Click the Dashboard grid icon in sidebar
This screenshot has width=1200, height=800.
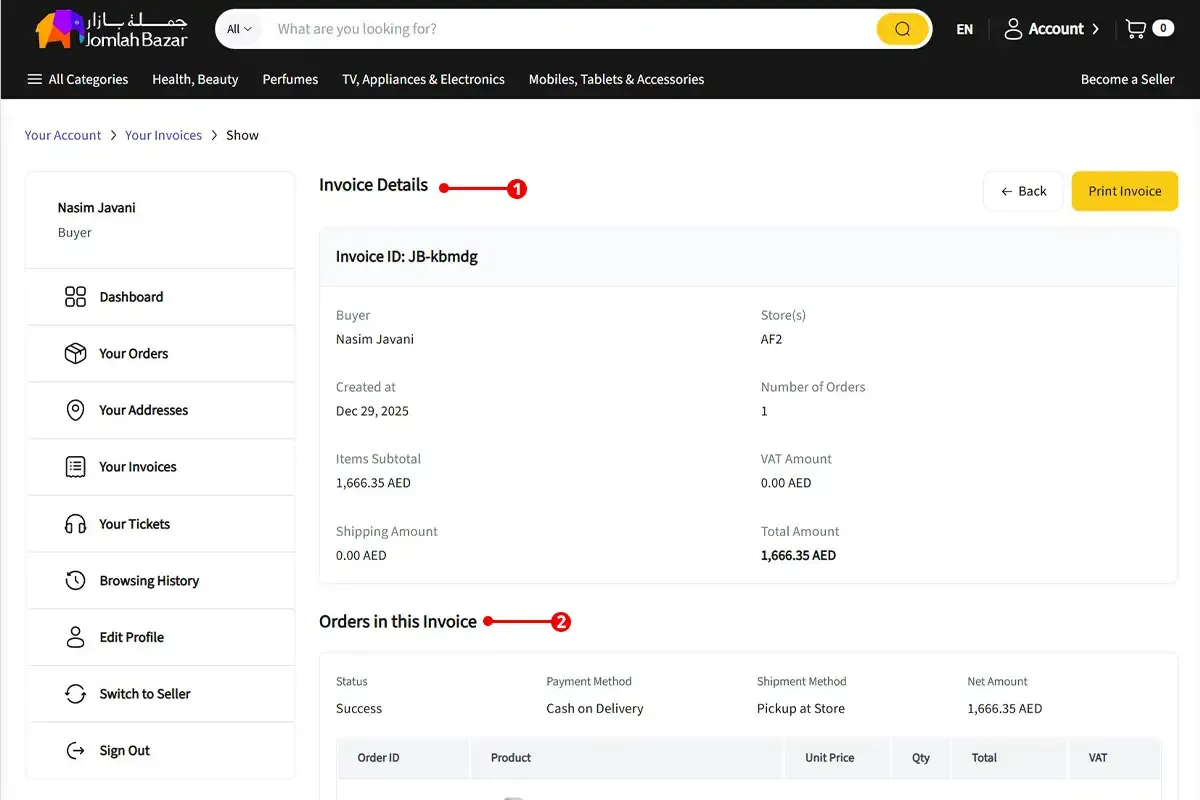click(75, 297)
